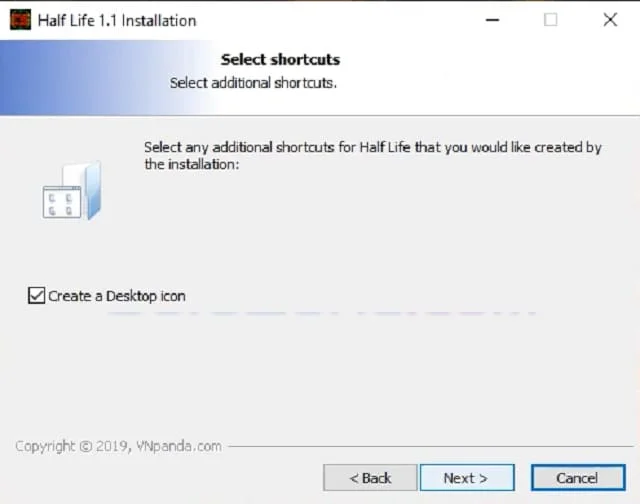Minimize the installation window

click(x=491, y=20)
